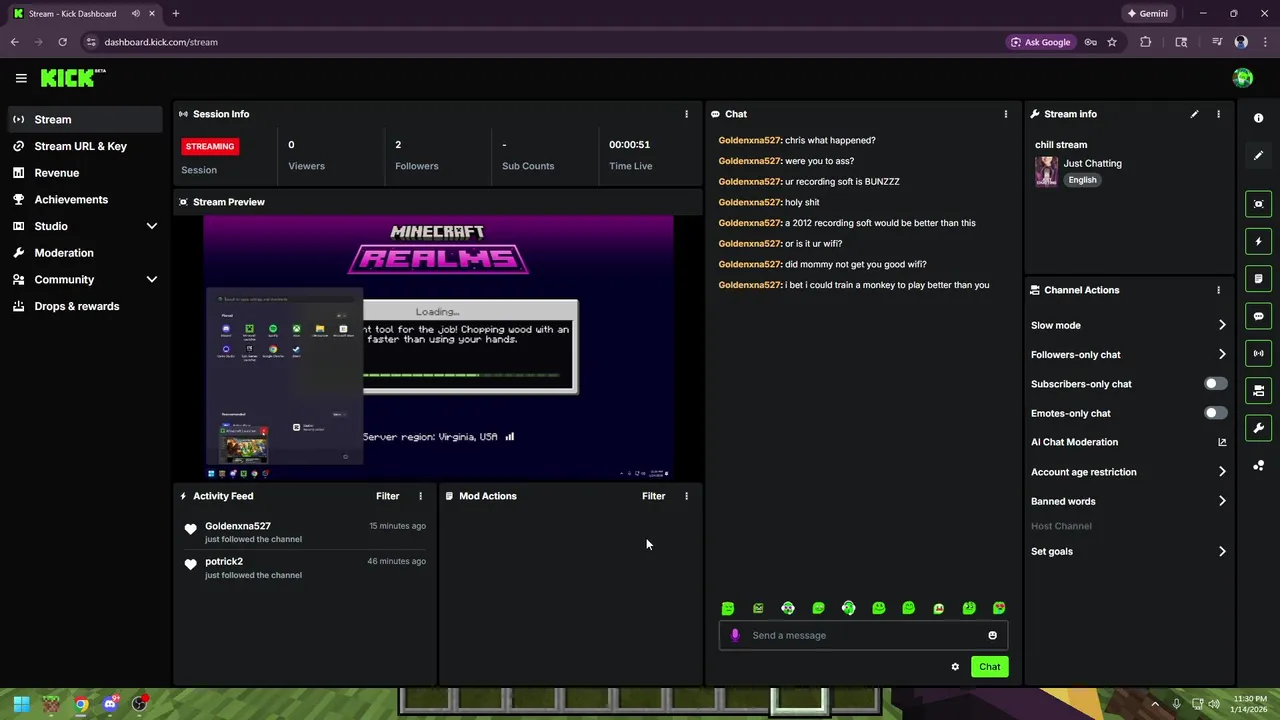Open Activity Feed three-dot menu
Image resolution: width=1280 pixels, height=720 pixels.
click(420, 496)
